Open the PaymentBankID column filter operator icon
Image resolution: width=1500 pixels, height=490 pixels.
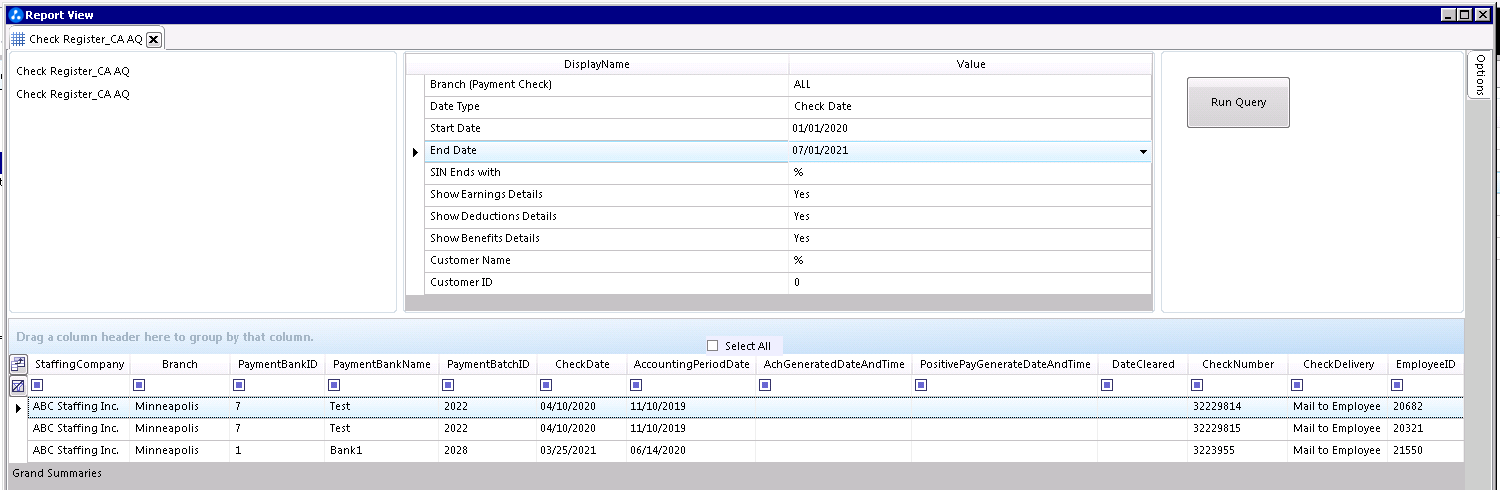click(x=239, y=385)
